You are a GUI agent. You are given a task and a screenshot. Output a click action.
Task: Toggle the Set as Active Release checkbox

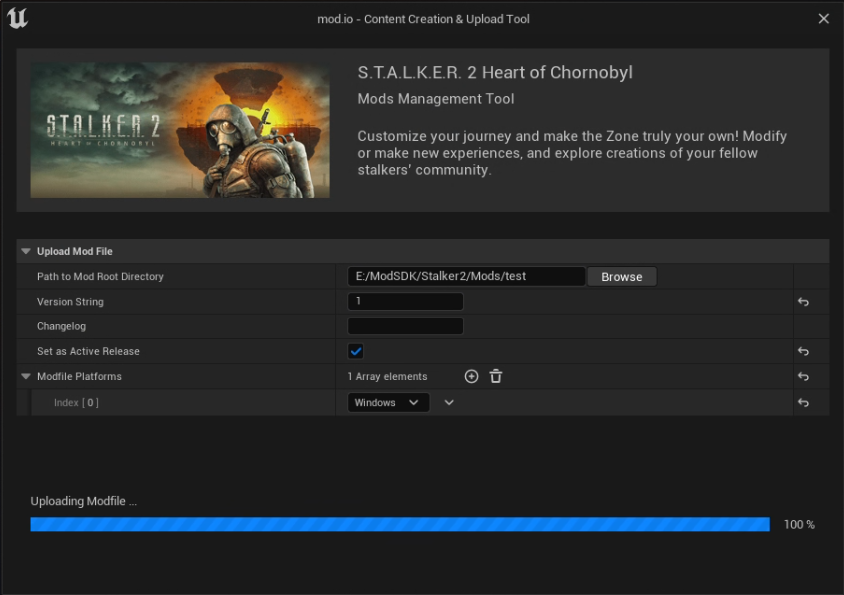coord(356,352)
